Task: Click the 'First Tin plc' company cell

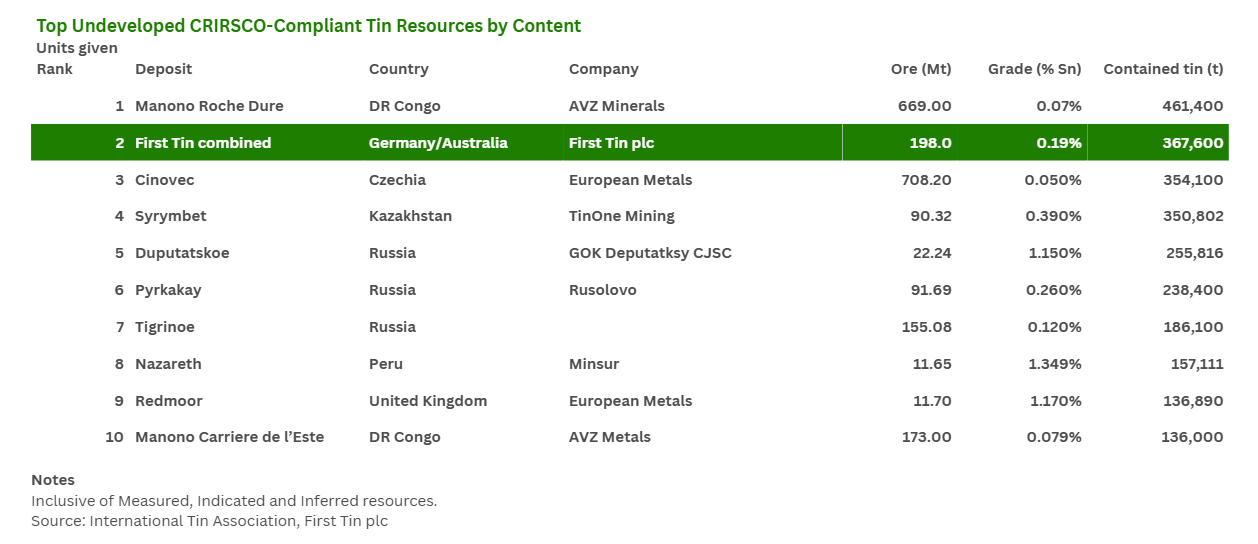Action: coord(611,143)
